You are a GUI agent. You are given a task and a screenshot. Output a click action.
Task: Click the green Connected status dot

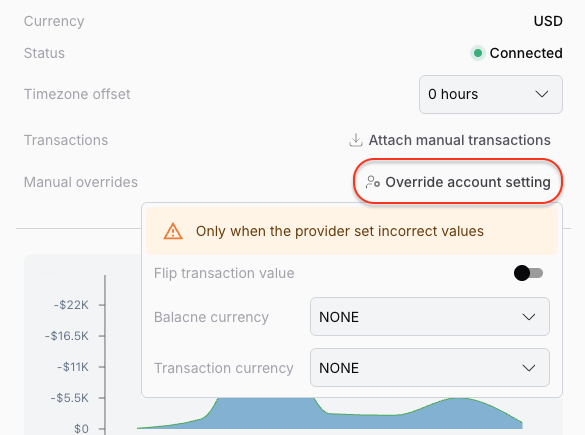pyautogui.click(x=478, y=53)
